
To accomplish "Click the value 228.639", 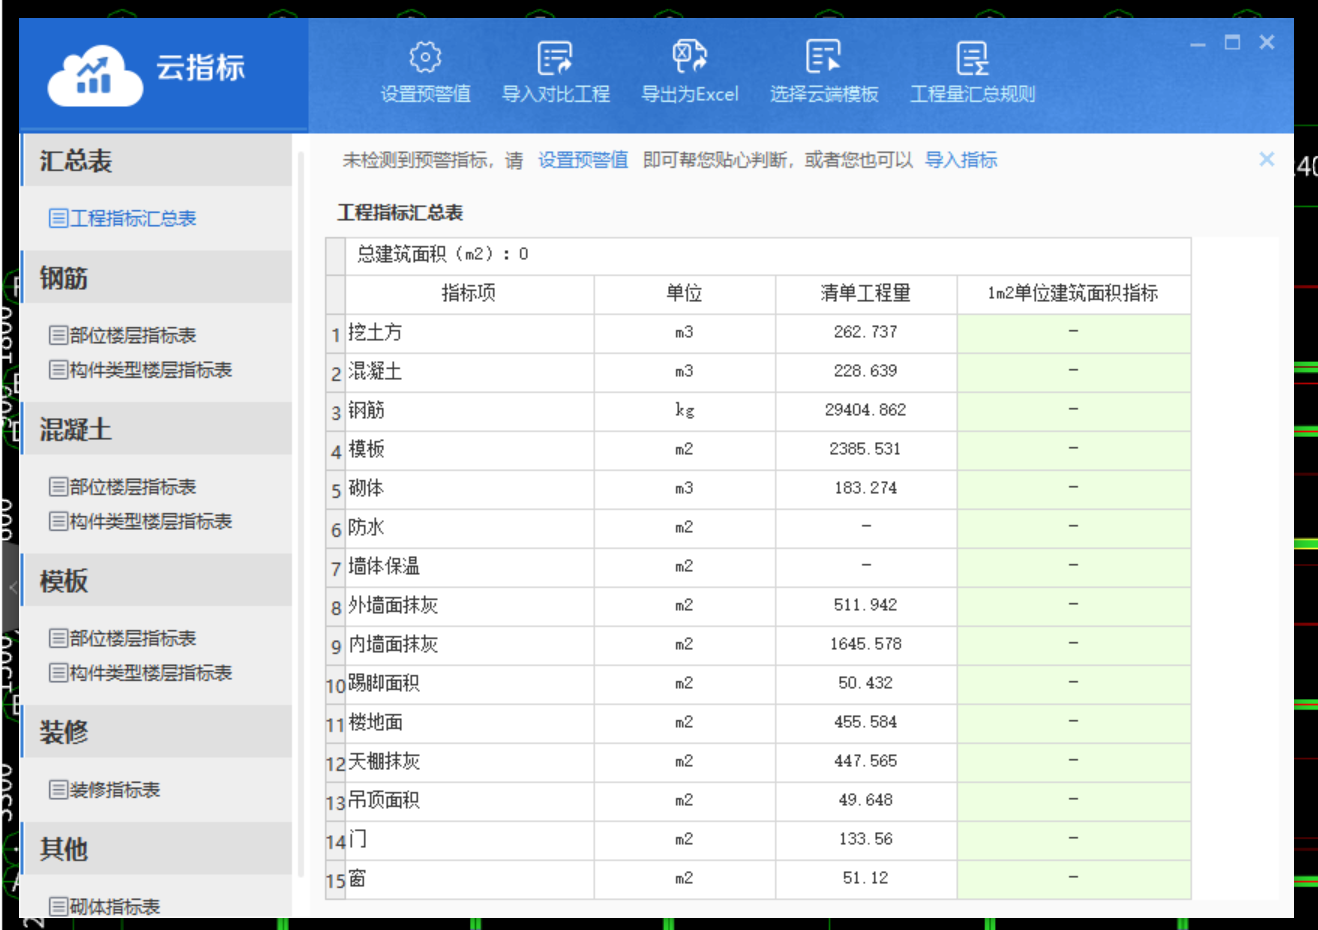I will [x=866, y=371].
